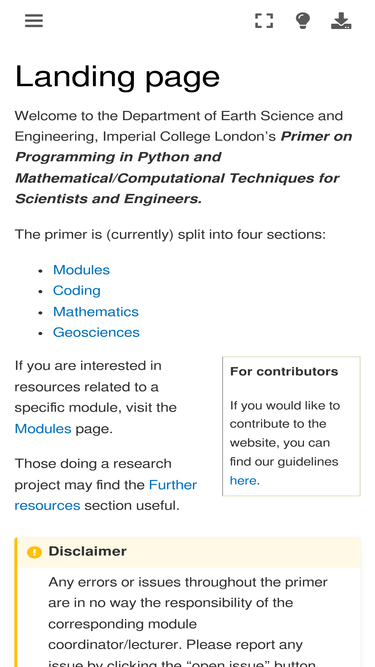Click the 'split into four sections' sentence
The height and width of the screenshot is (667, 375).
tap(170, 234)
